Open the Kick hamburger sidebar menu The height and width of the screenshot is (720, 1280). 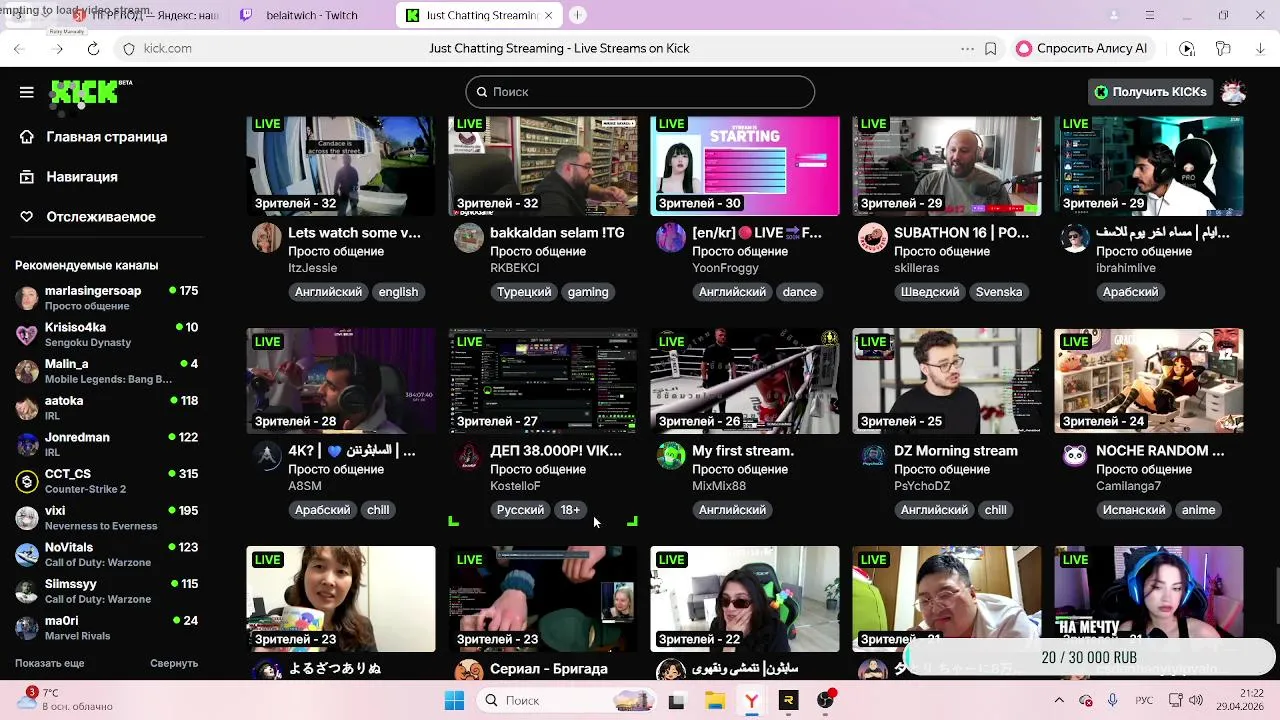point(27,92)
